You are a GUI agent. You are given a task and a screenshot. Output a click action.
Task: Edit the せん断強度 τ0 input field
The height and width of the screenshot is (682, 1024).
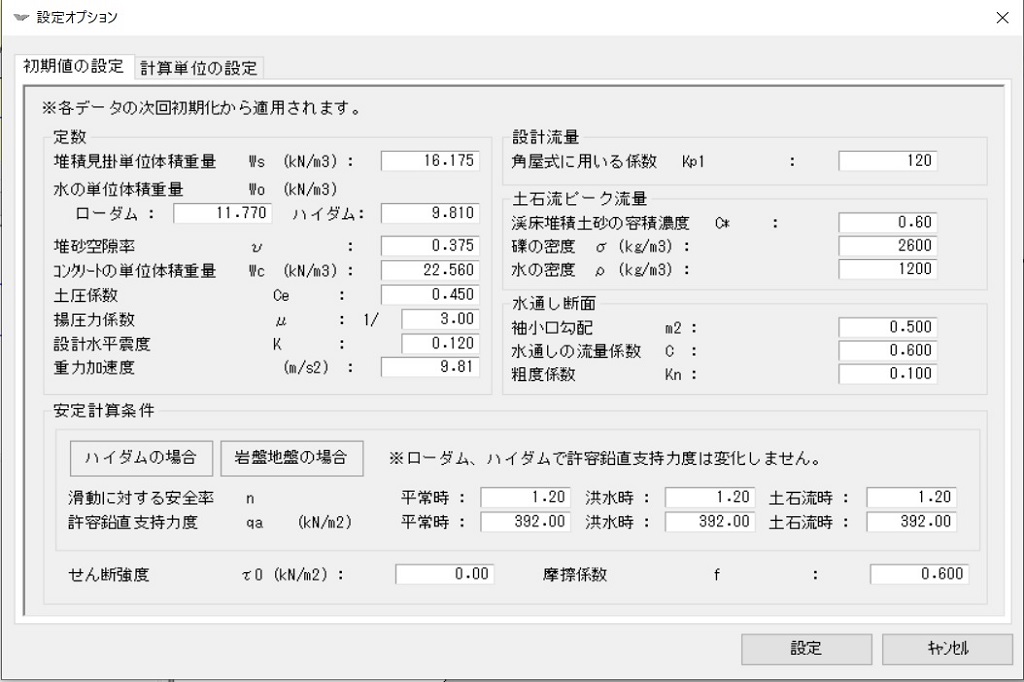coord(444,574)
